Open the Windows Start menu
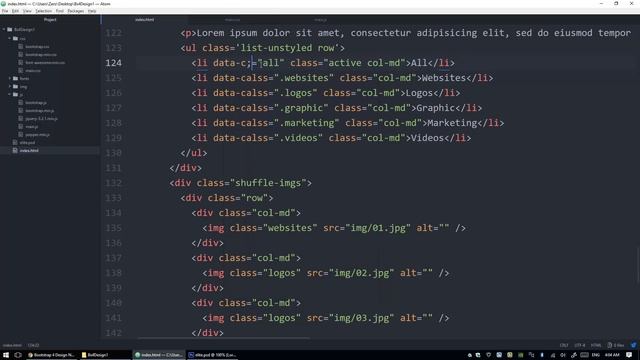This screenshot has height=360, width=640. pyautogui.click(x=6, y=355)
